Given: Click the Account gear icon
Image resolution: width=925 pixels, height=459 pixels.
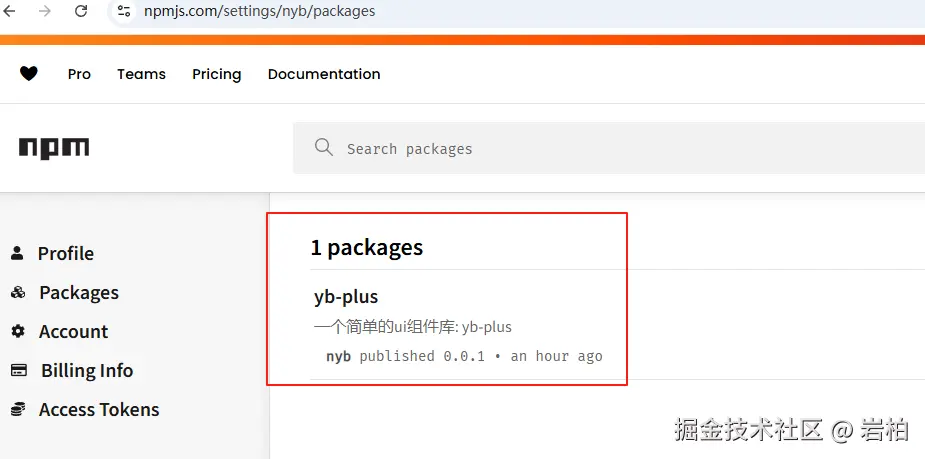Looking at the screenshot, I should [x=18, y=331].
